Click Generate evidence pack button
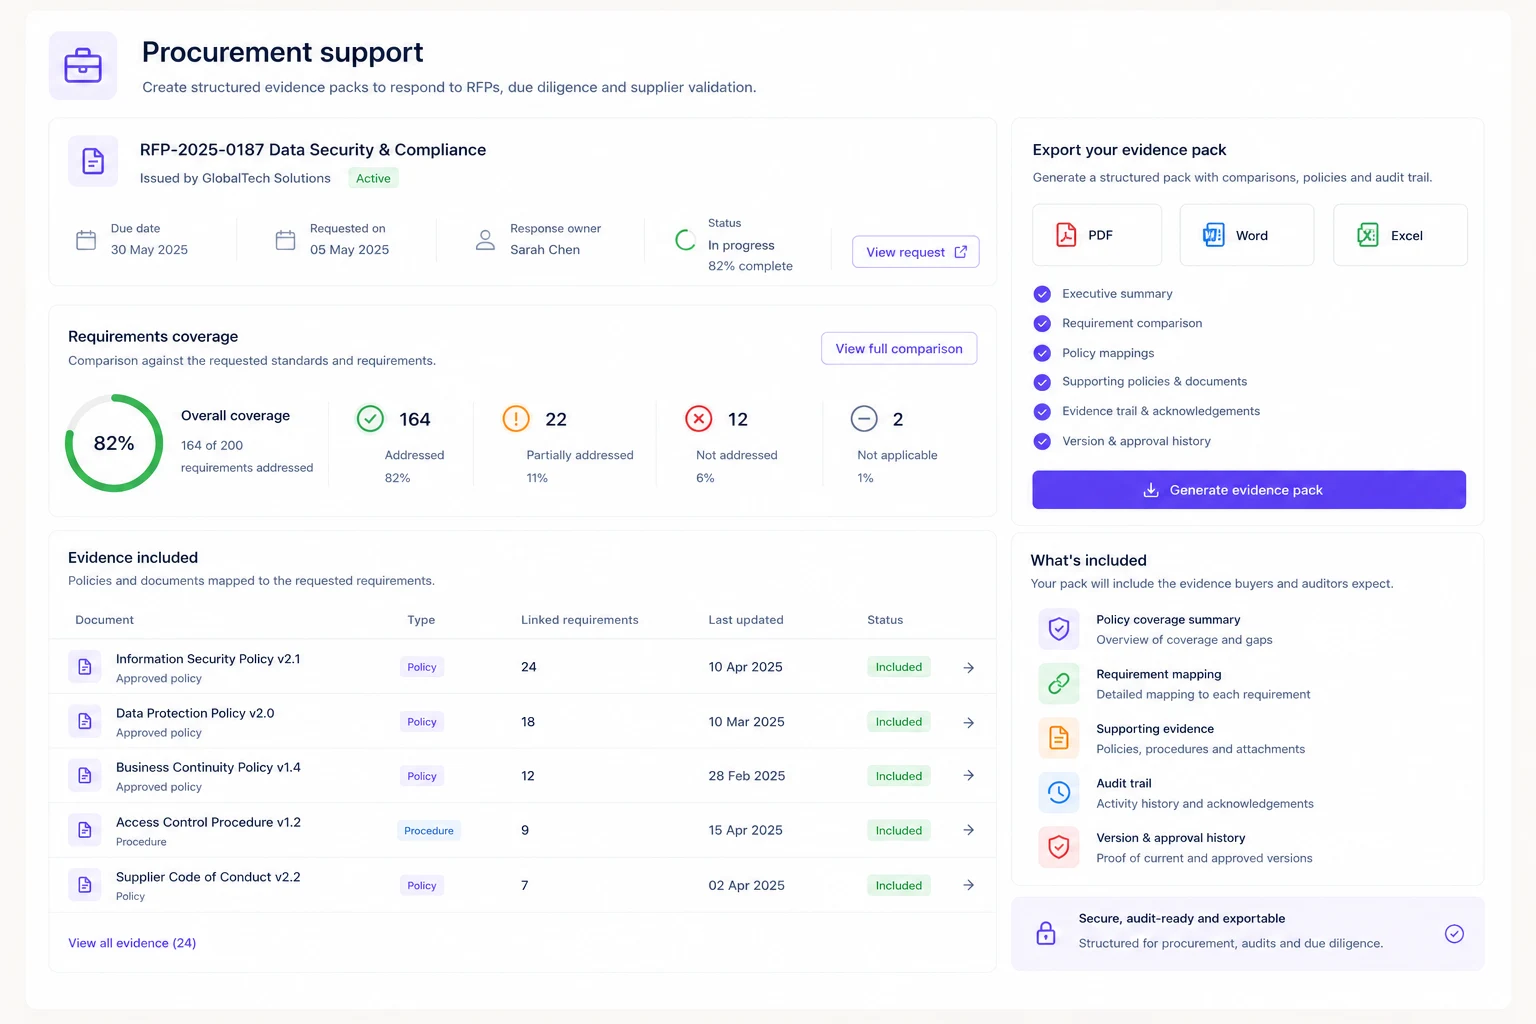1536x1024 pixels. 1249,490
